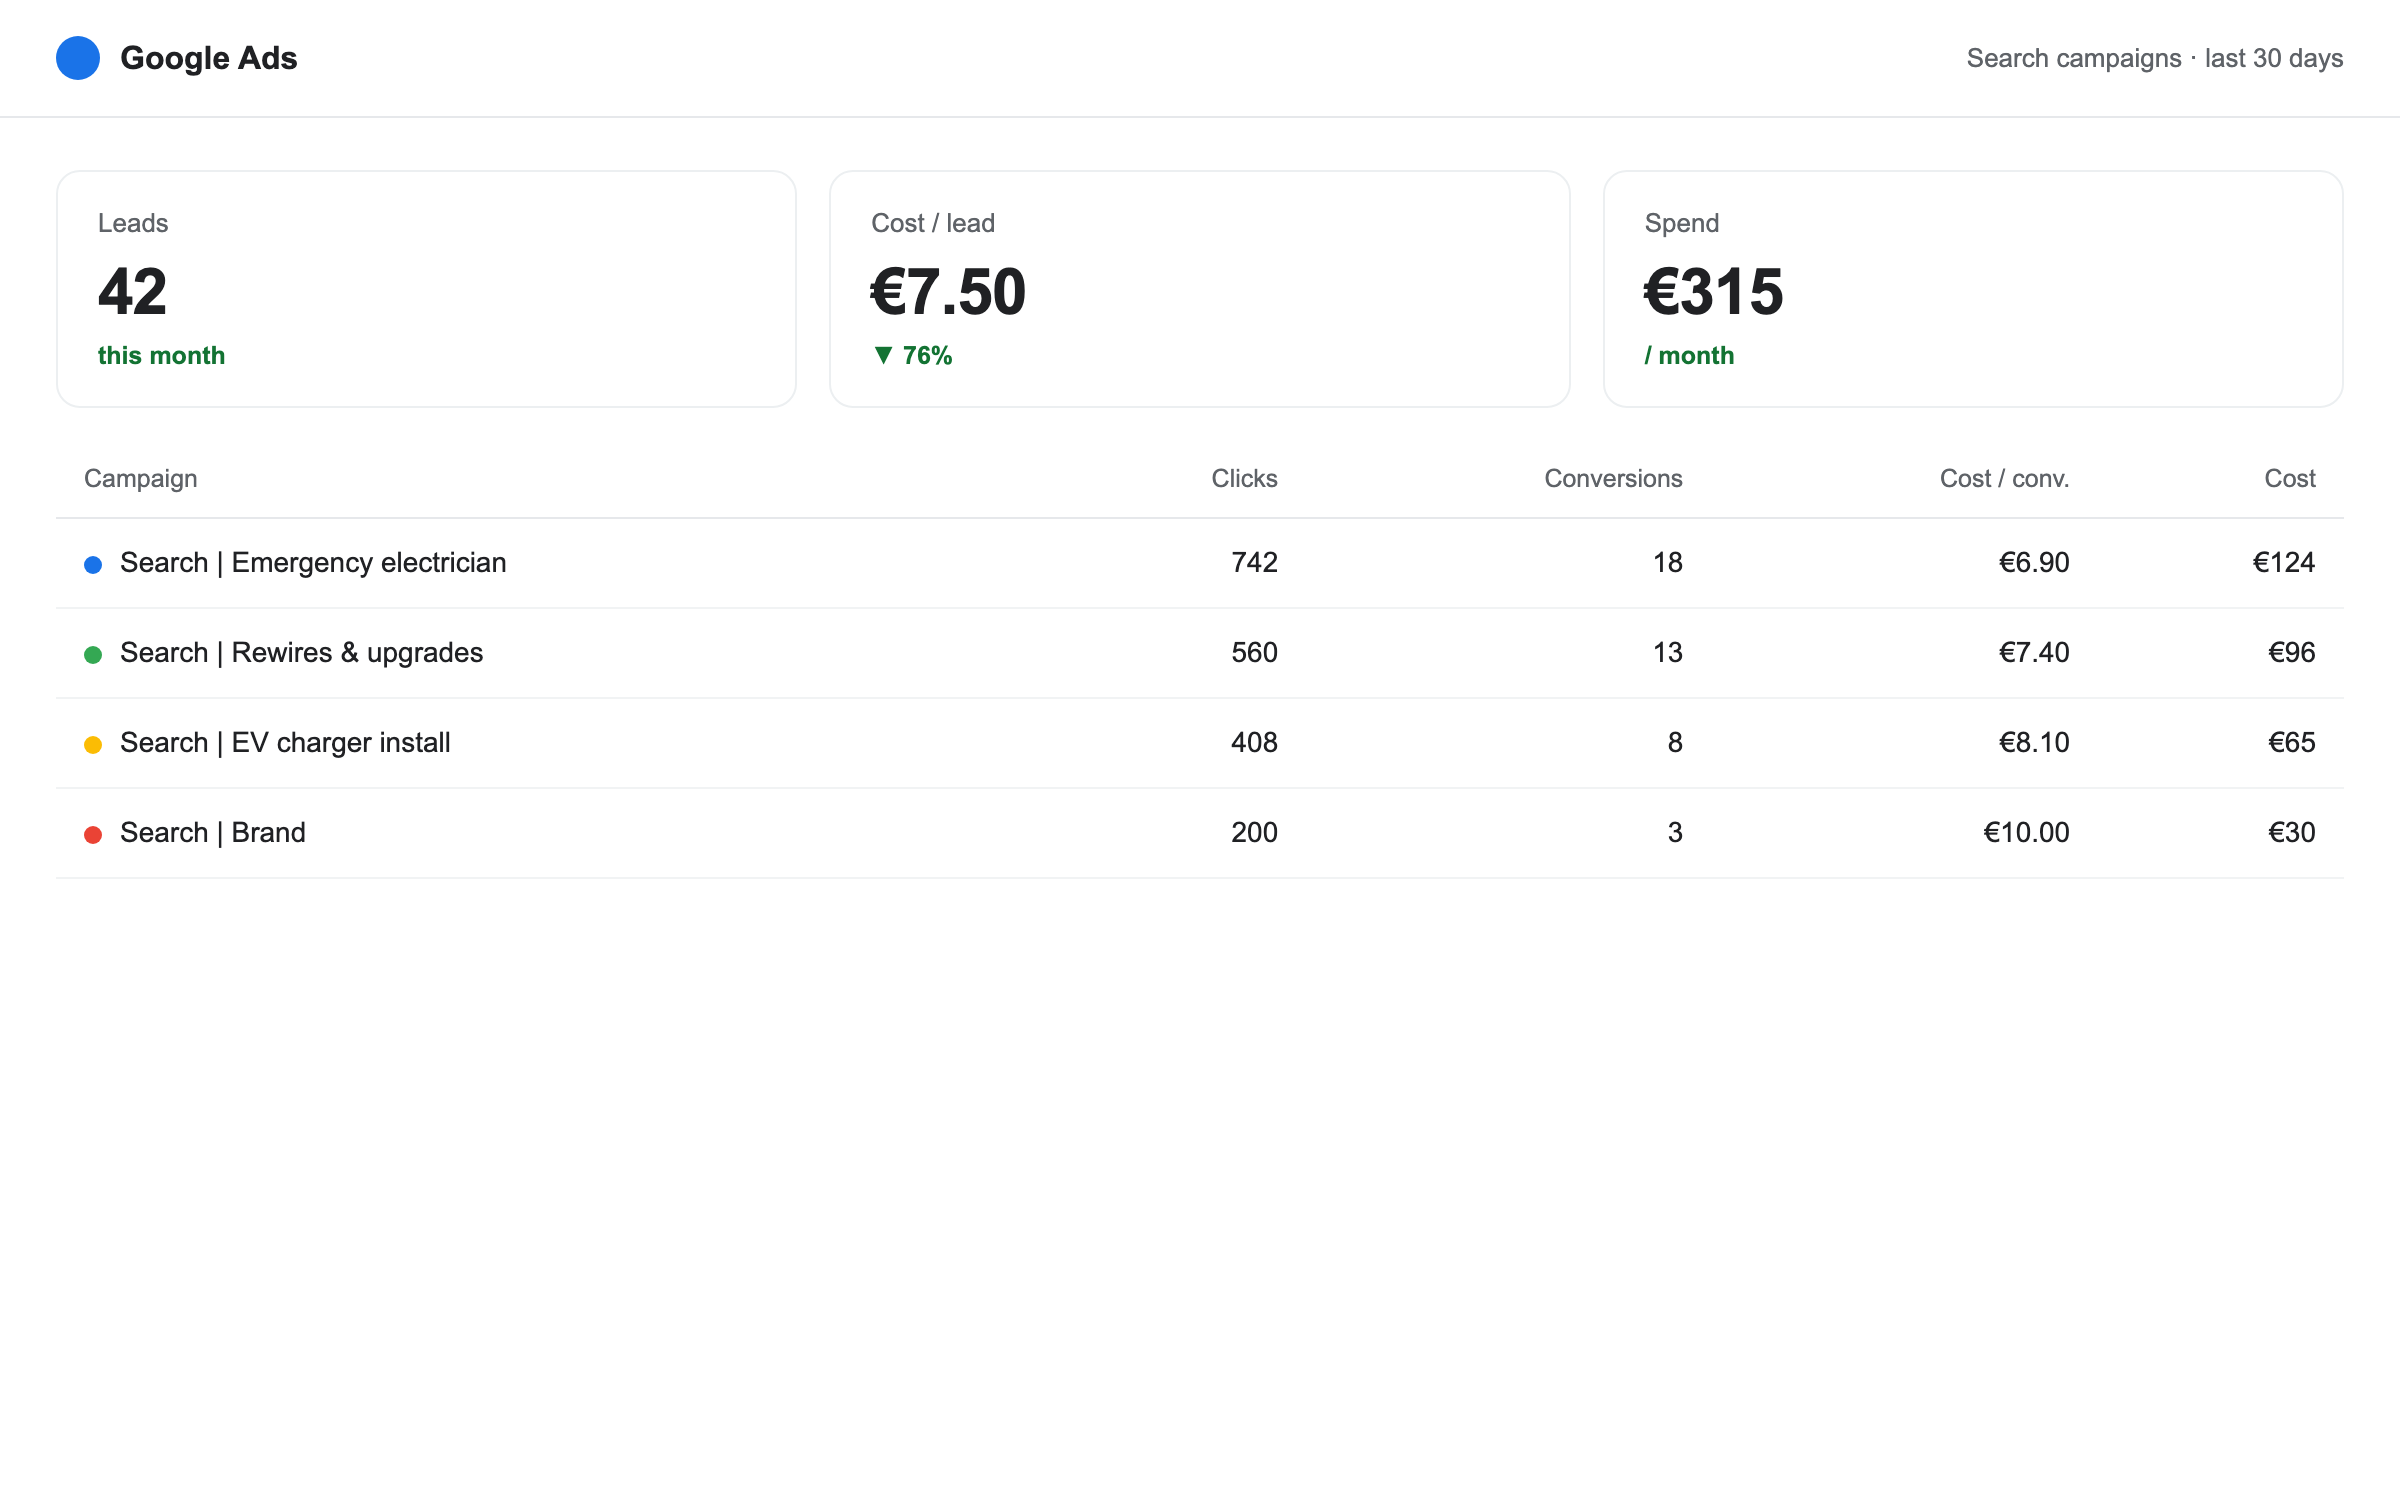Screen dimensions: 2400x1500
Task: Click the green dot beside Rewires & upgrades
Action: pos(93,655)
